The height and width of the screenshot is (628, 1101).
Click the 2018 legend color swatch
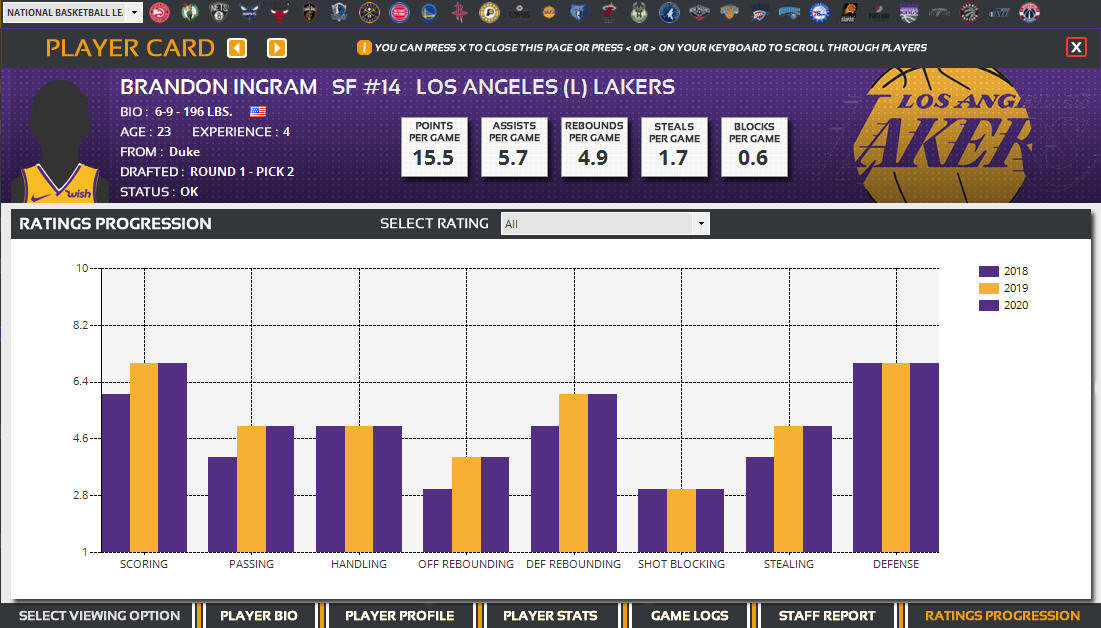pos(989,271)
